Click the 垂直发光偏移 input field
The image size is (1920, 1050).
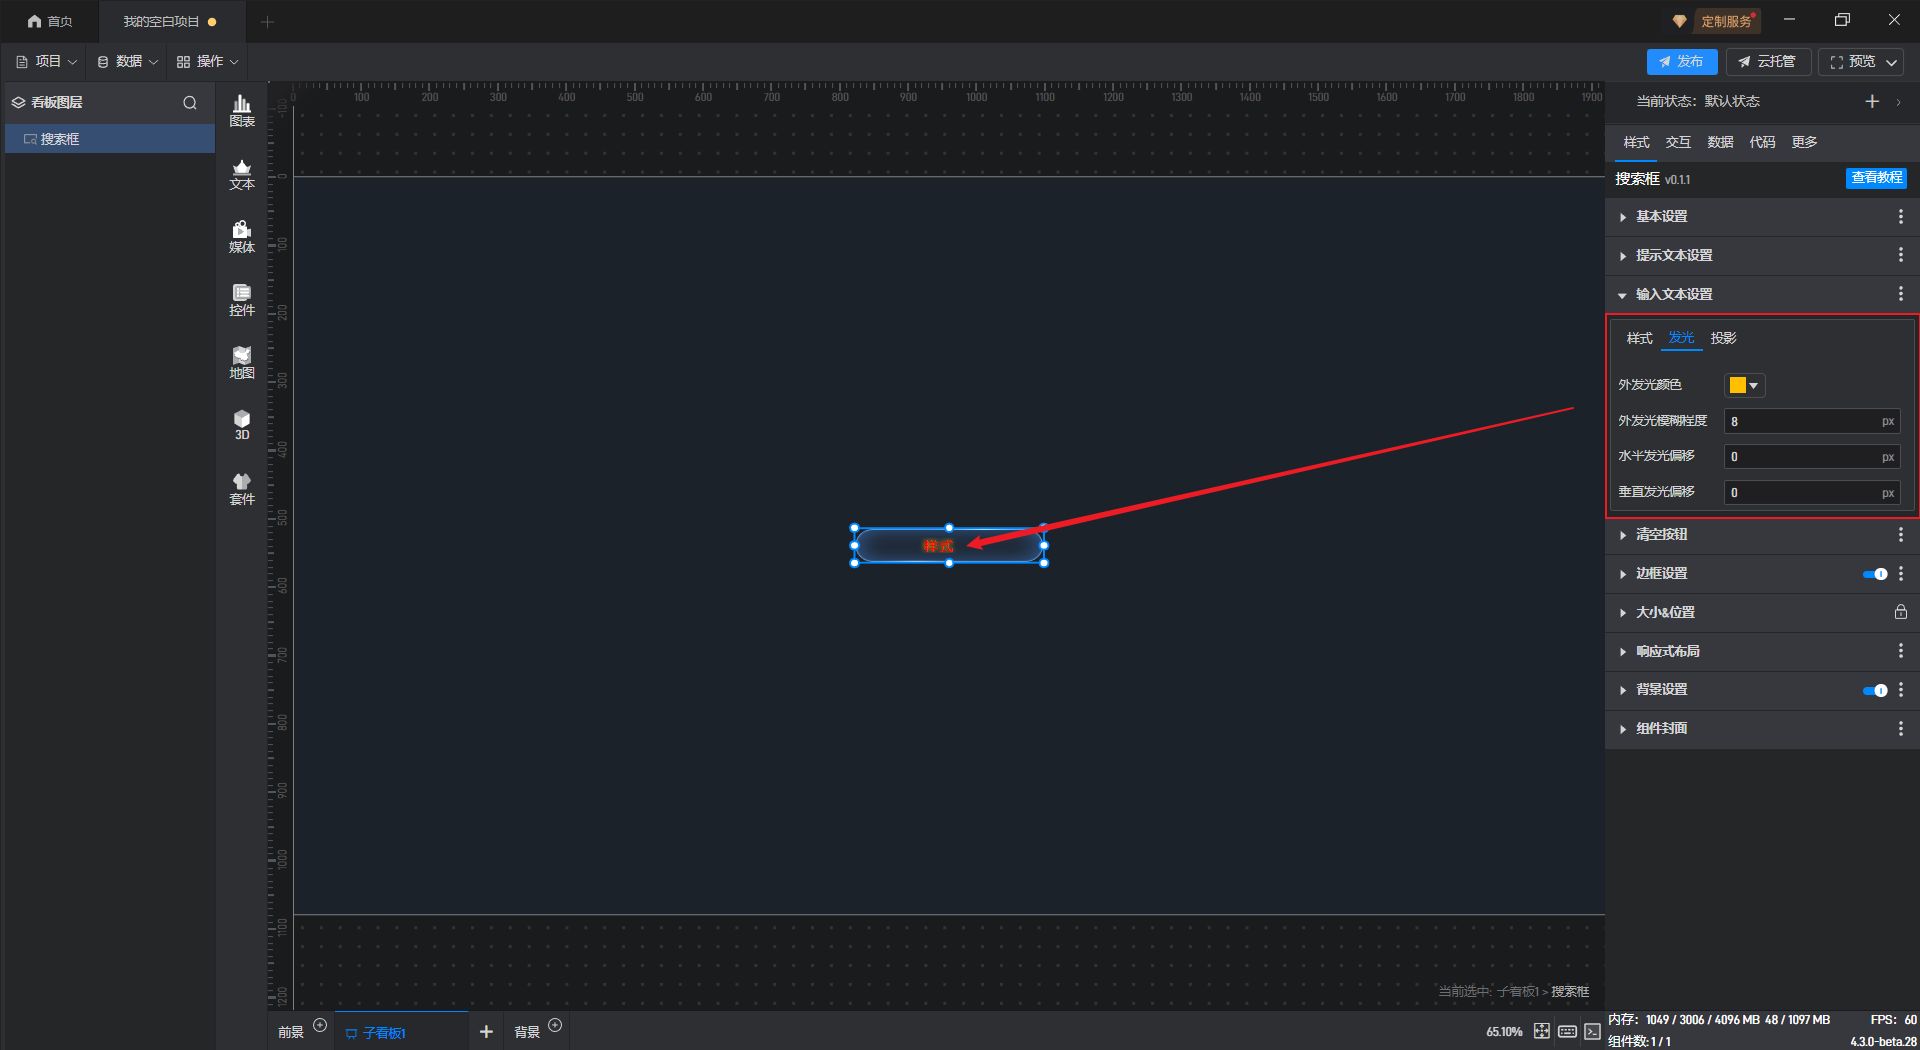[1811, 493]
